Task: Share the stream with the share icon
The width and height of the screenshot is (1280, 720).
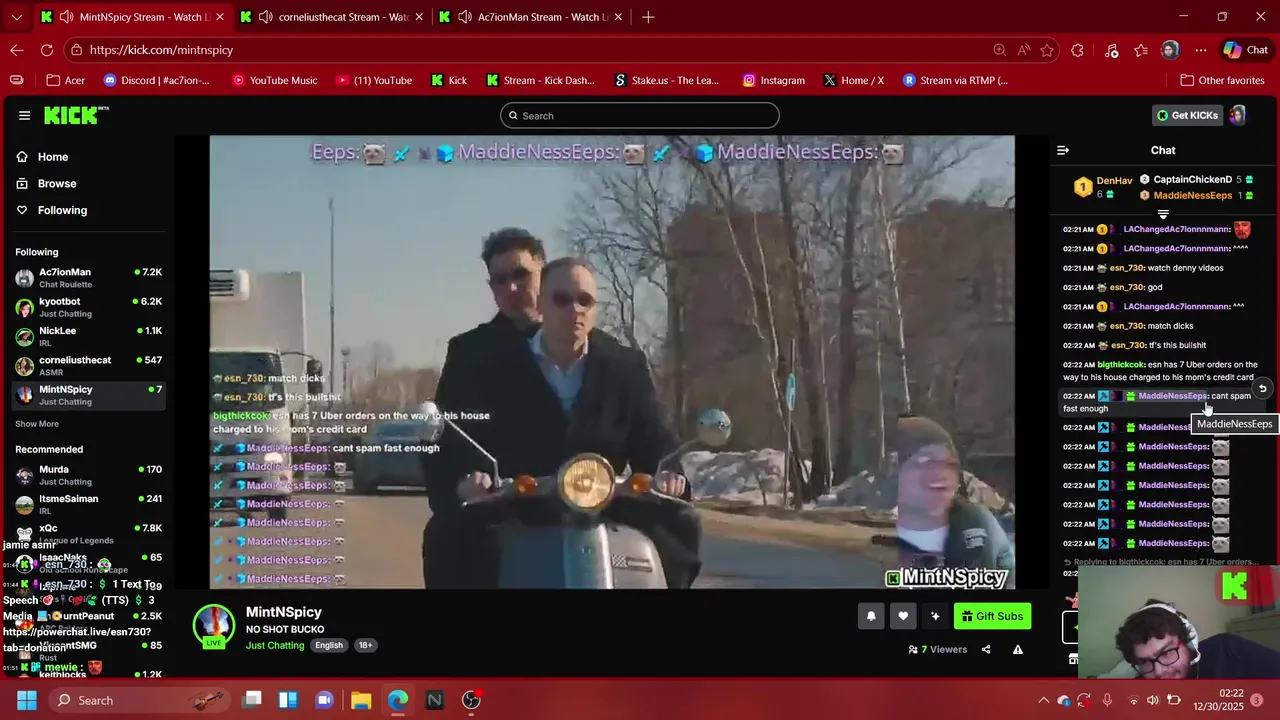Action: [986, 649]
